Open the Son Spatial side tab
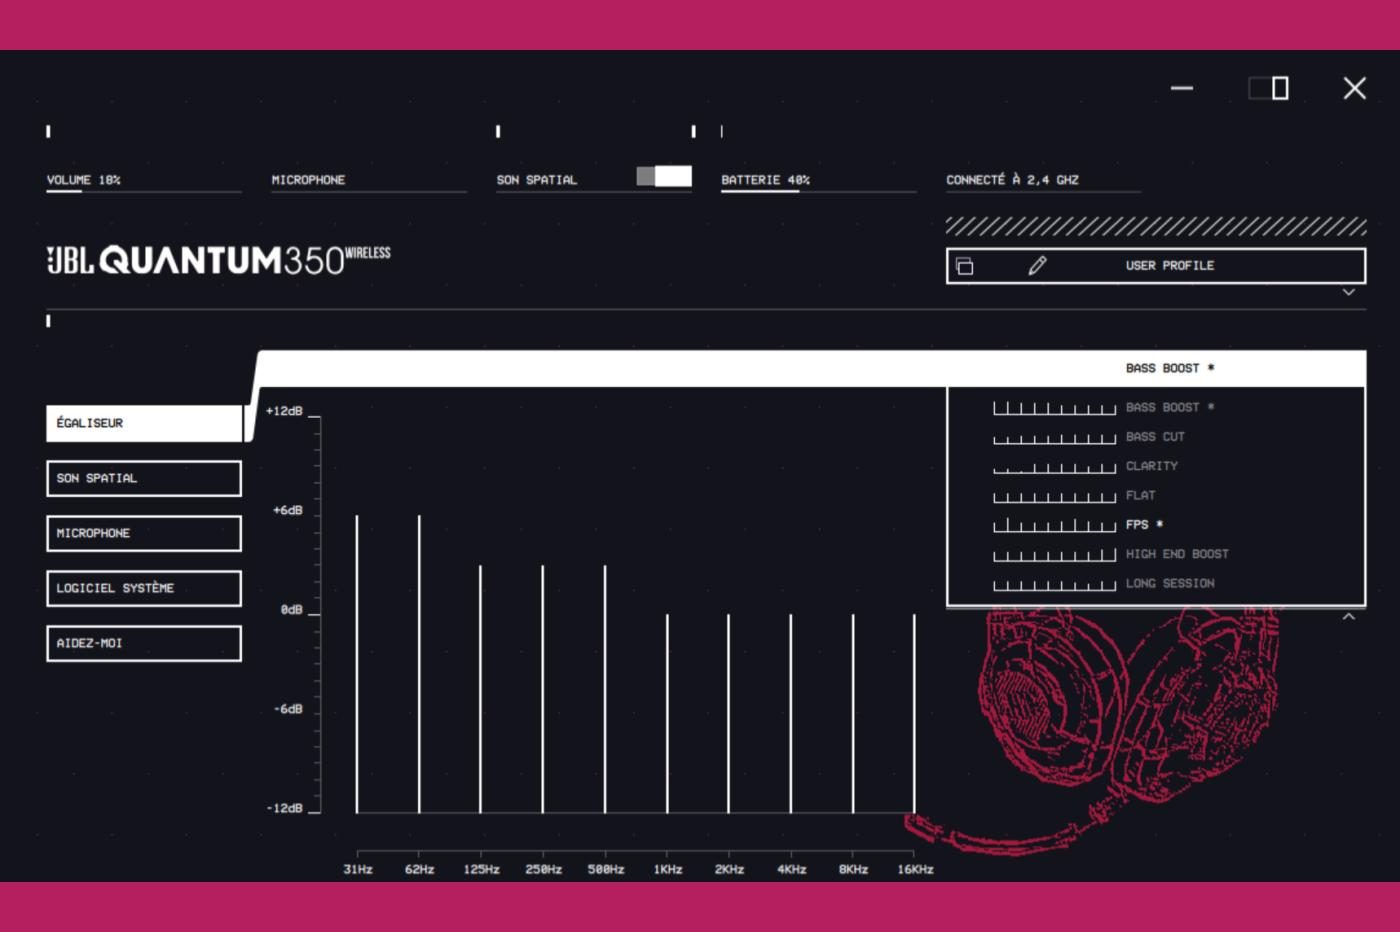 coord(144,478)
